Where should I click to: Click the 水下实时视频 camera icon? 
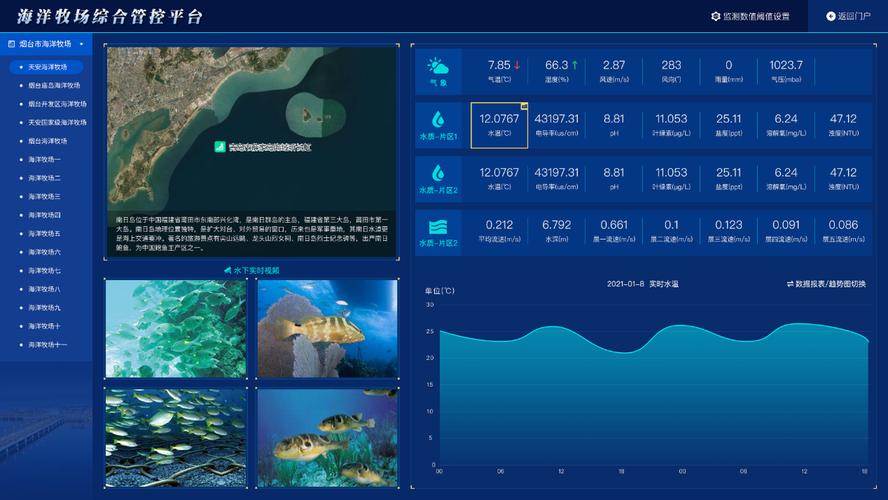pos(228,271)
